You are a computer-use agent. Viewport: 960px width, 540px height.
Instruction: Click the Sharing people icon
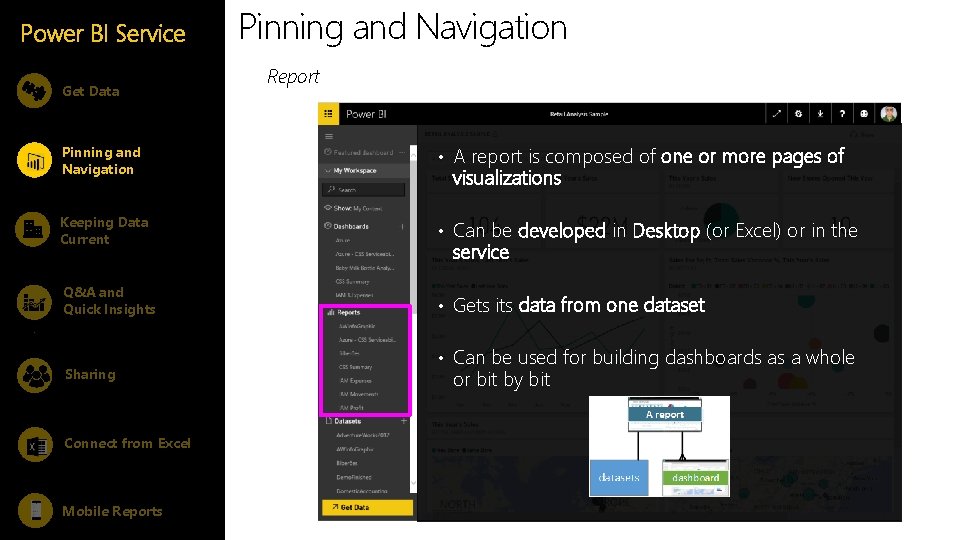(x=35, y=375)
